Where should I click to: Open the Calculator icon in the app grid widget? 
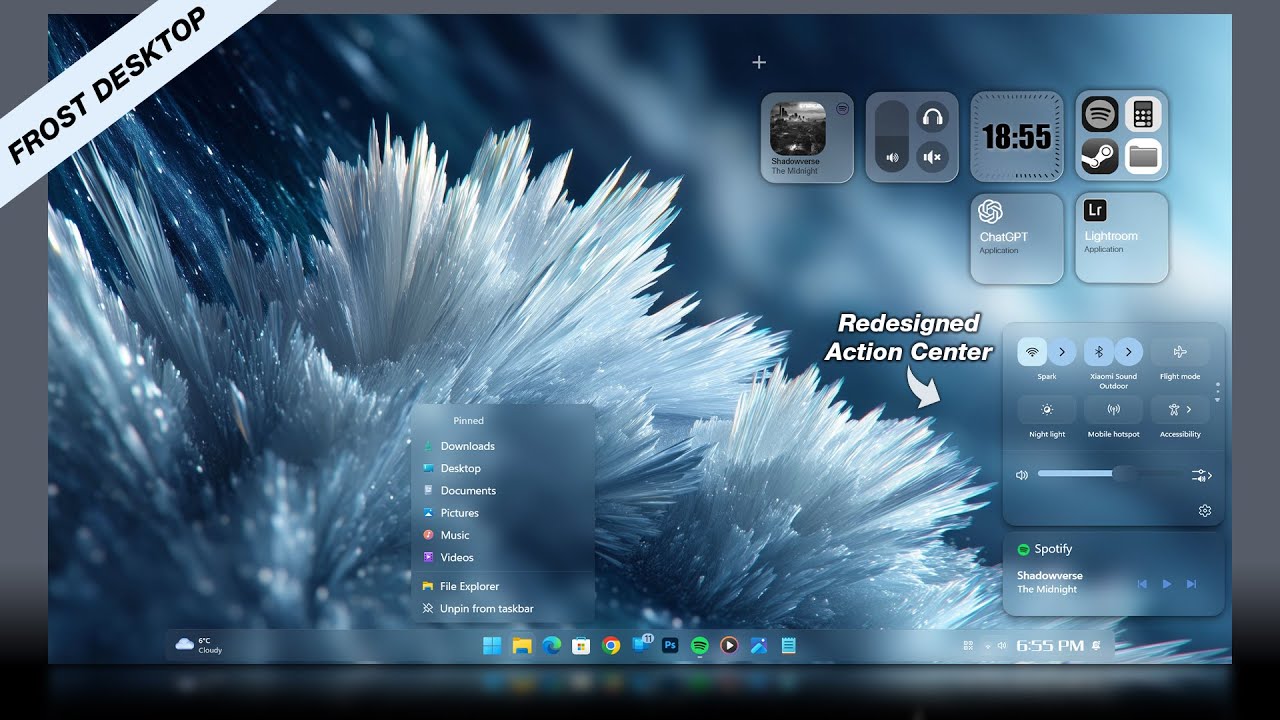1143,114
